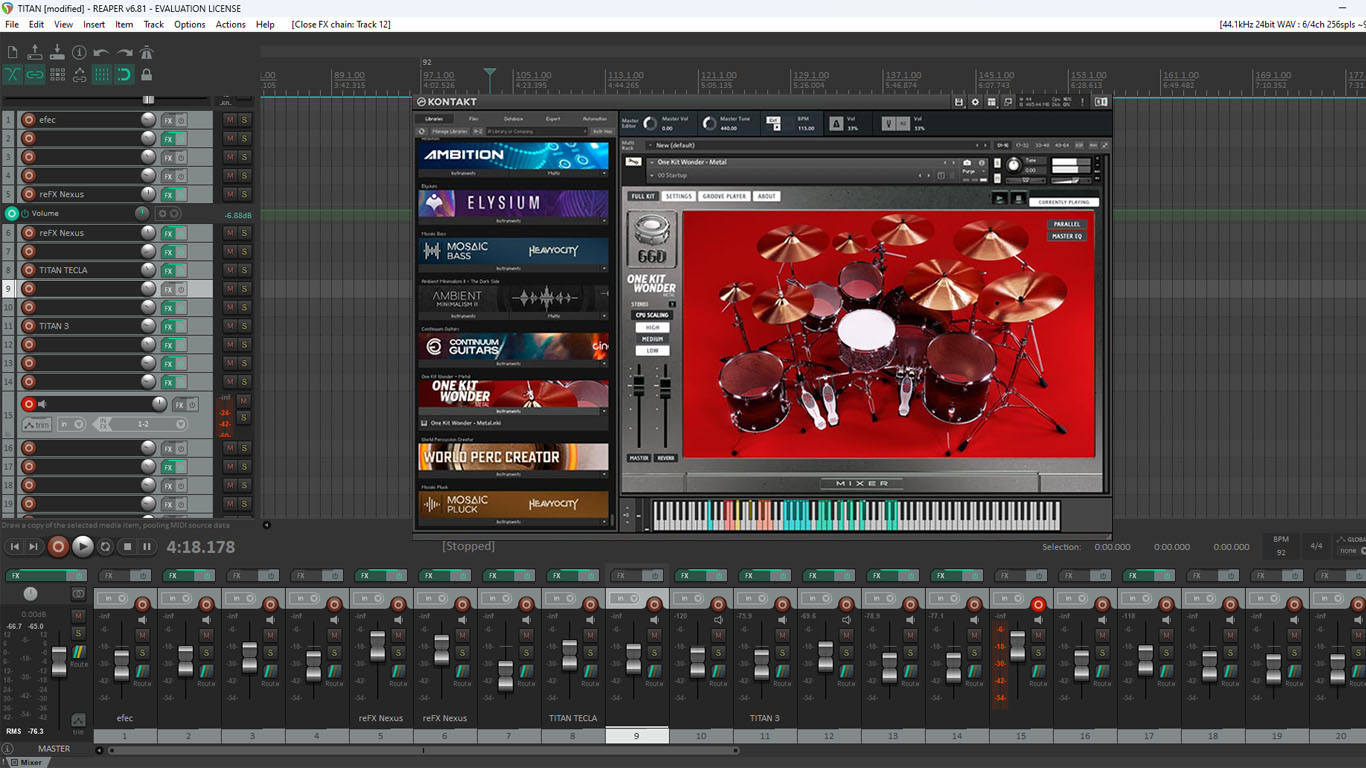Screen dimensions: 1366x768
Task: Open FX chain for TITAN 3 track
Action: click(x=168, y=326)
